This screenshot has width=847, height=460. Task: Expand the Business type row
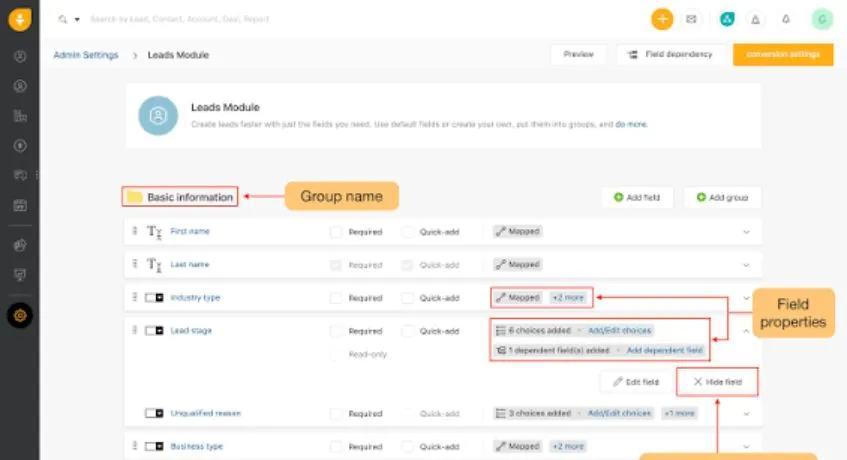747,447
